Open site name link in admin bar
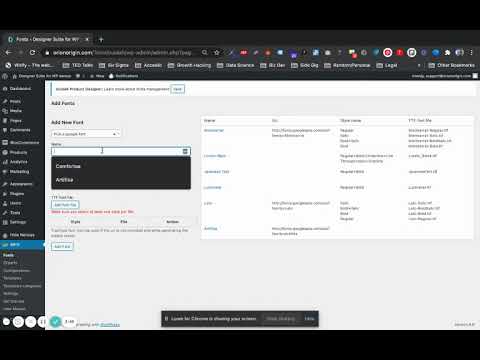Image resolution: width=480 pixels, height=360 pixels. [x=42, y=76]
